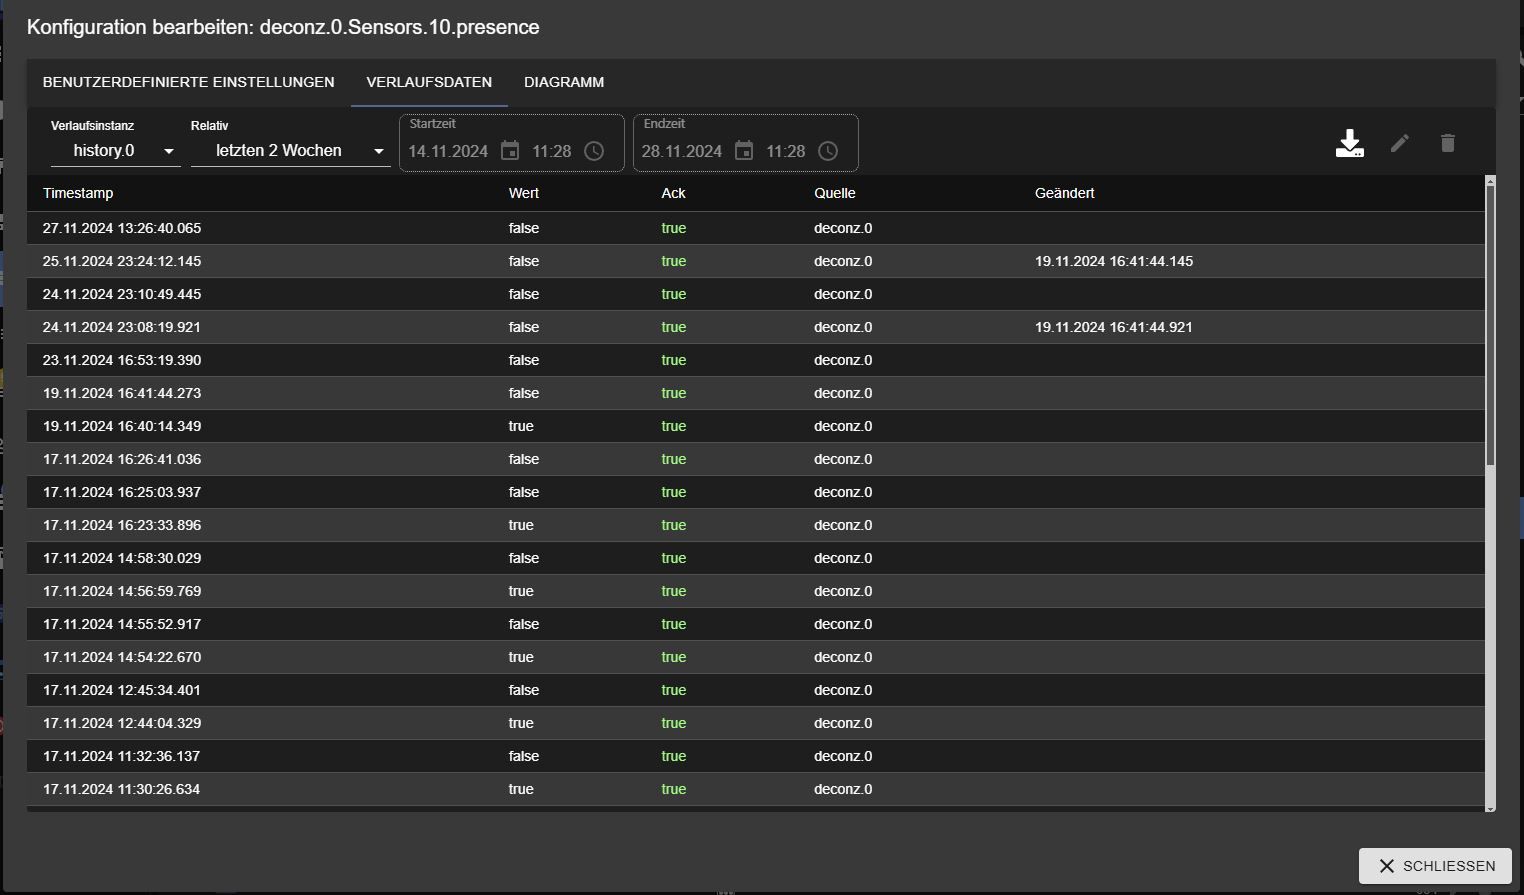Click Wert true in 19.11.2024 16:40:14.349 row

521,426
